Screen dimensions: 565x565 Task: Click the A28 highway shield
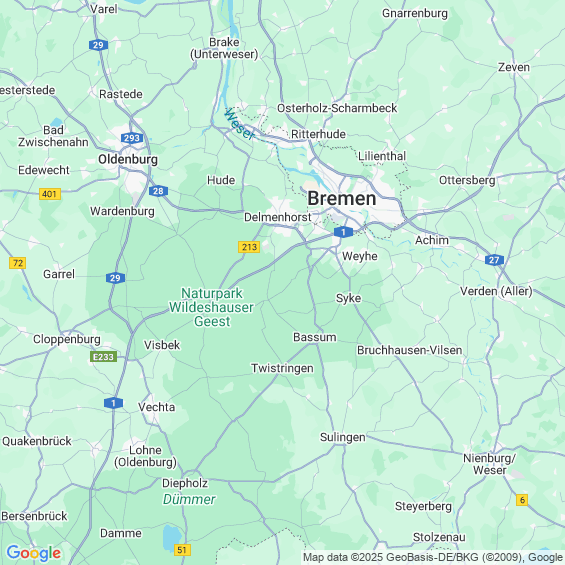pyautogui.click(x=158, y=191)
